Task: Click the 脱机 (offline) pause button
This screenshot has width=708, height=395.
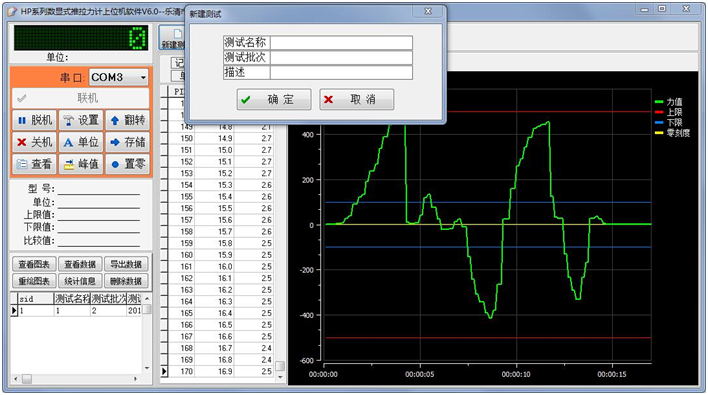Action: pos(35,120)
